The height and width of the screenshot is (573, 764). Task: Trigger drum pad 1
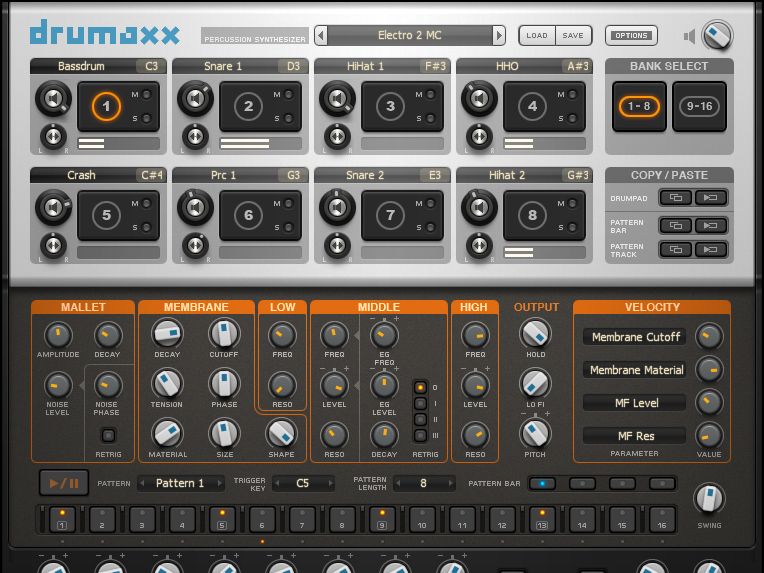click(x=106, y=106)
